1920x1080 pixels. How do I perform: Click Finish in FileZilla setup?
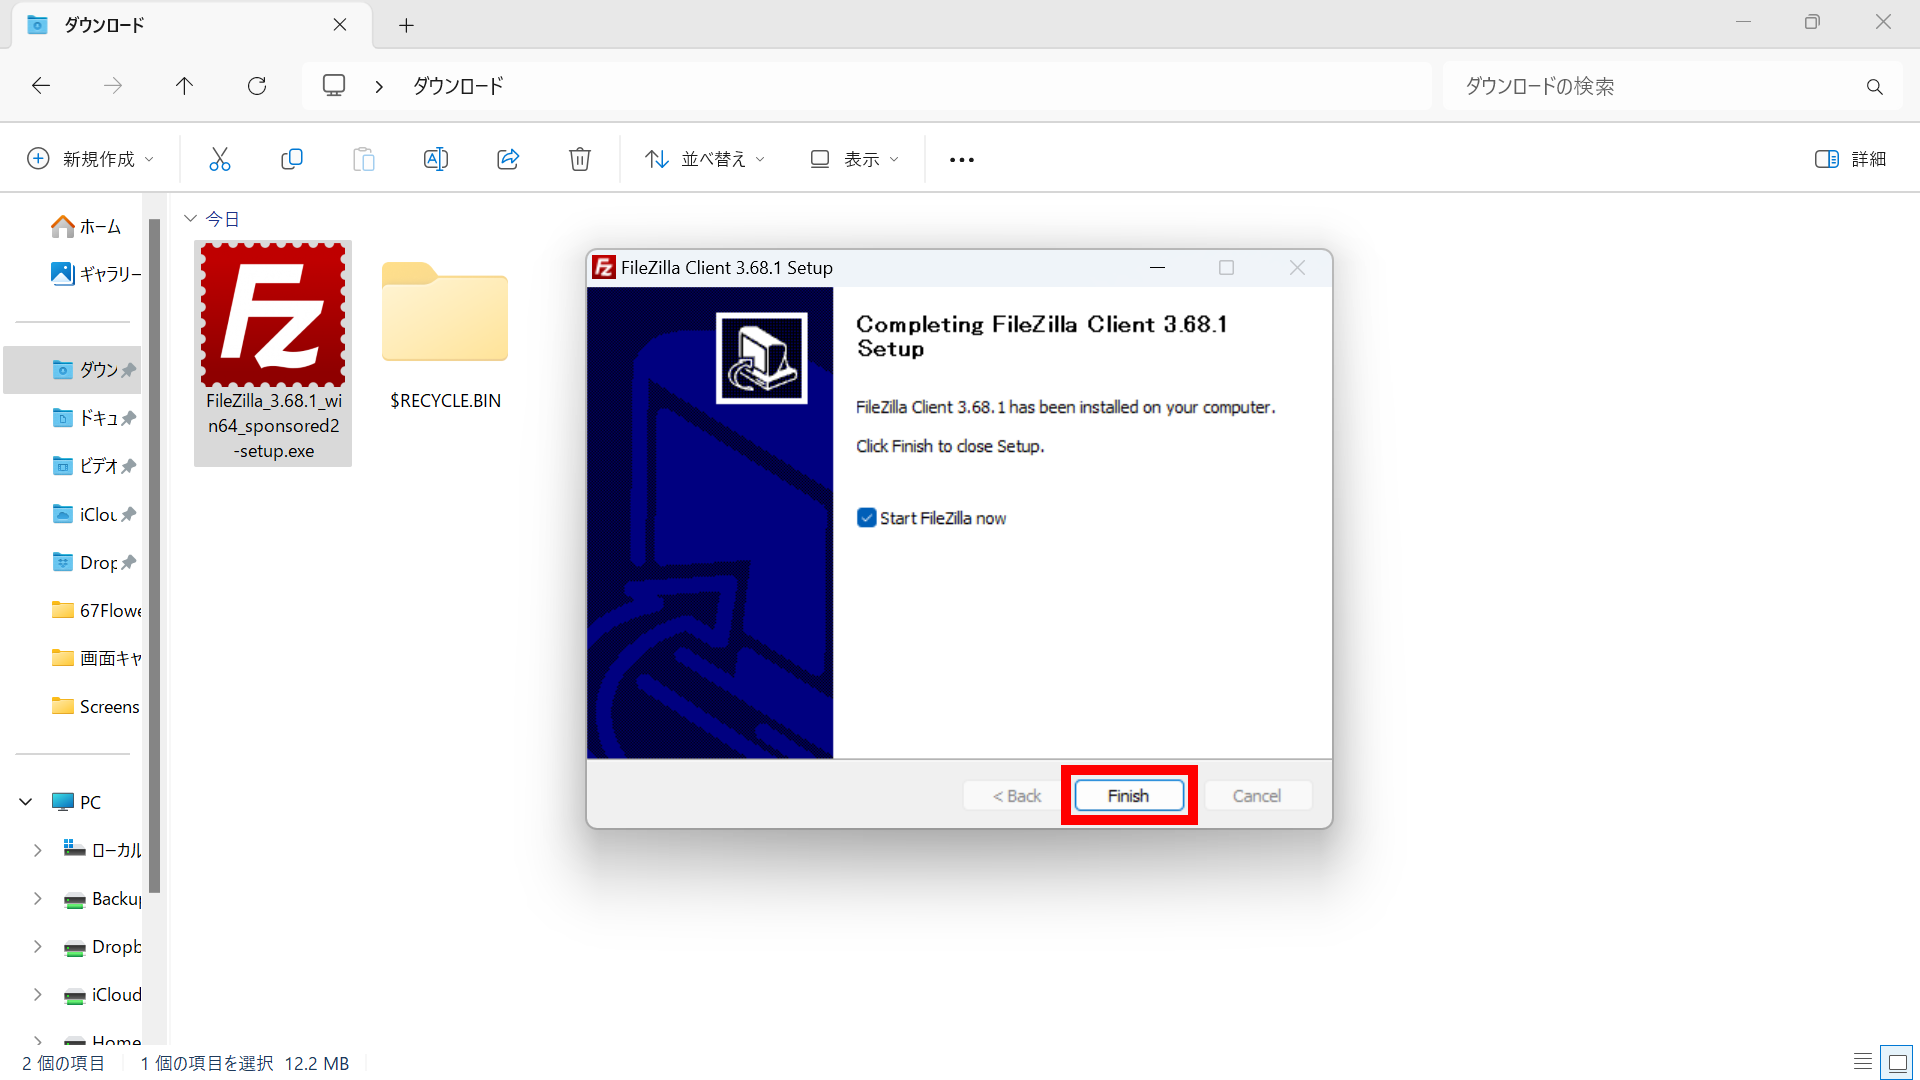(1129, 796)
